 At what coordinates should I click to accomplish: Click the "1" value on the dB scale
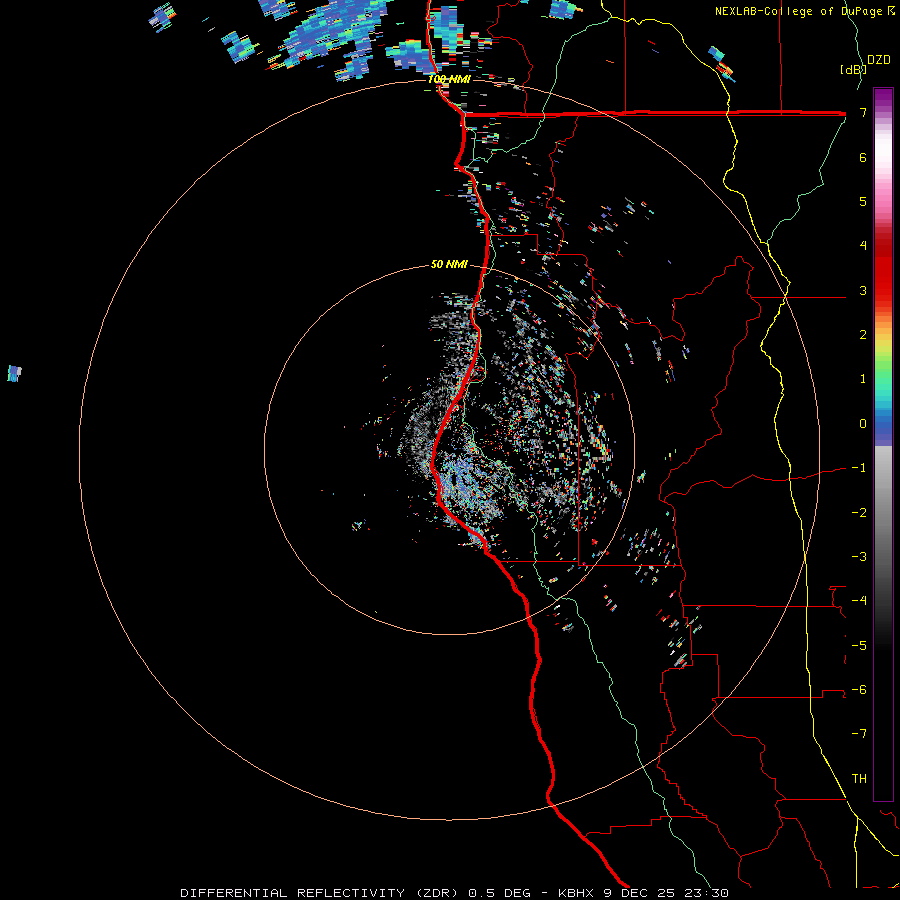tap(863, 379)
